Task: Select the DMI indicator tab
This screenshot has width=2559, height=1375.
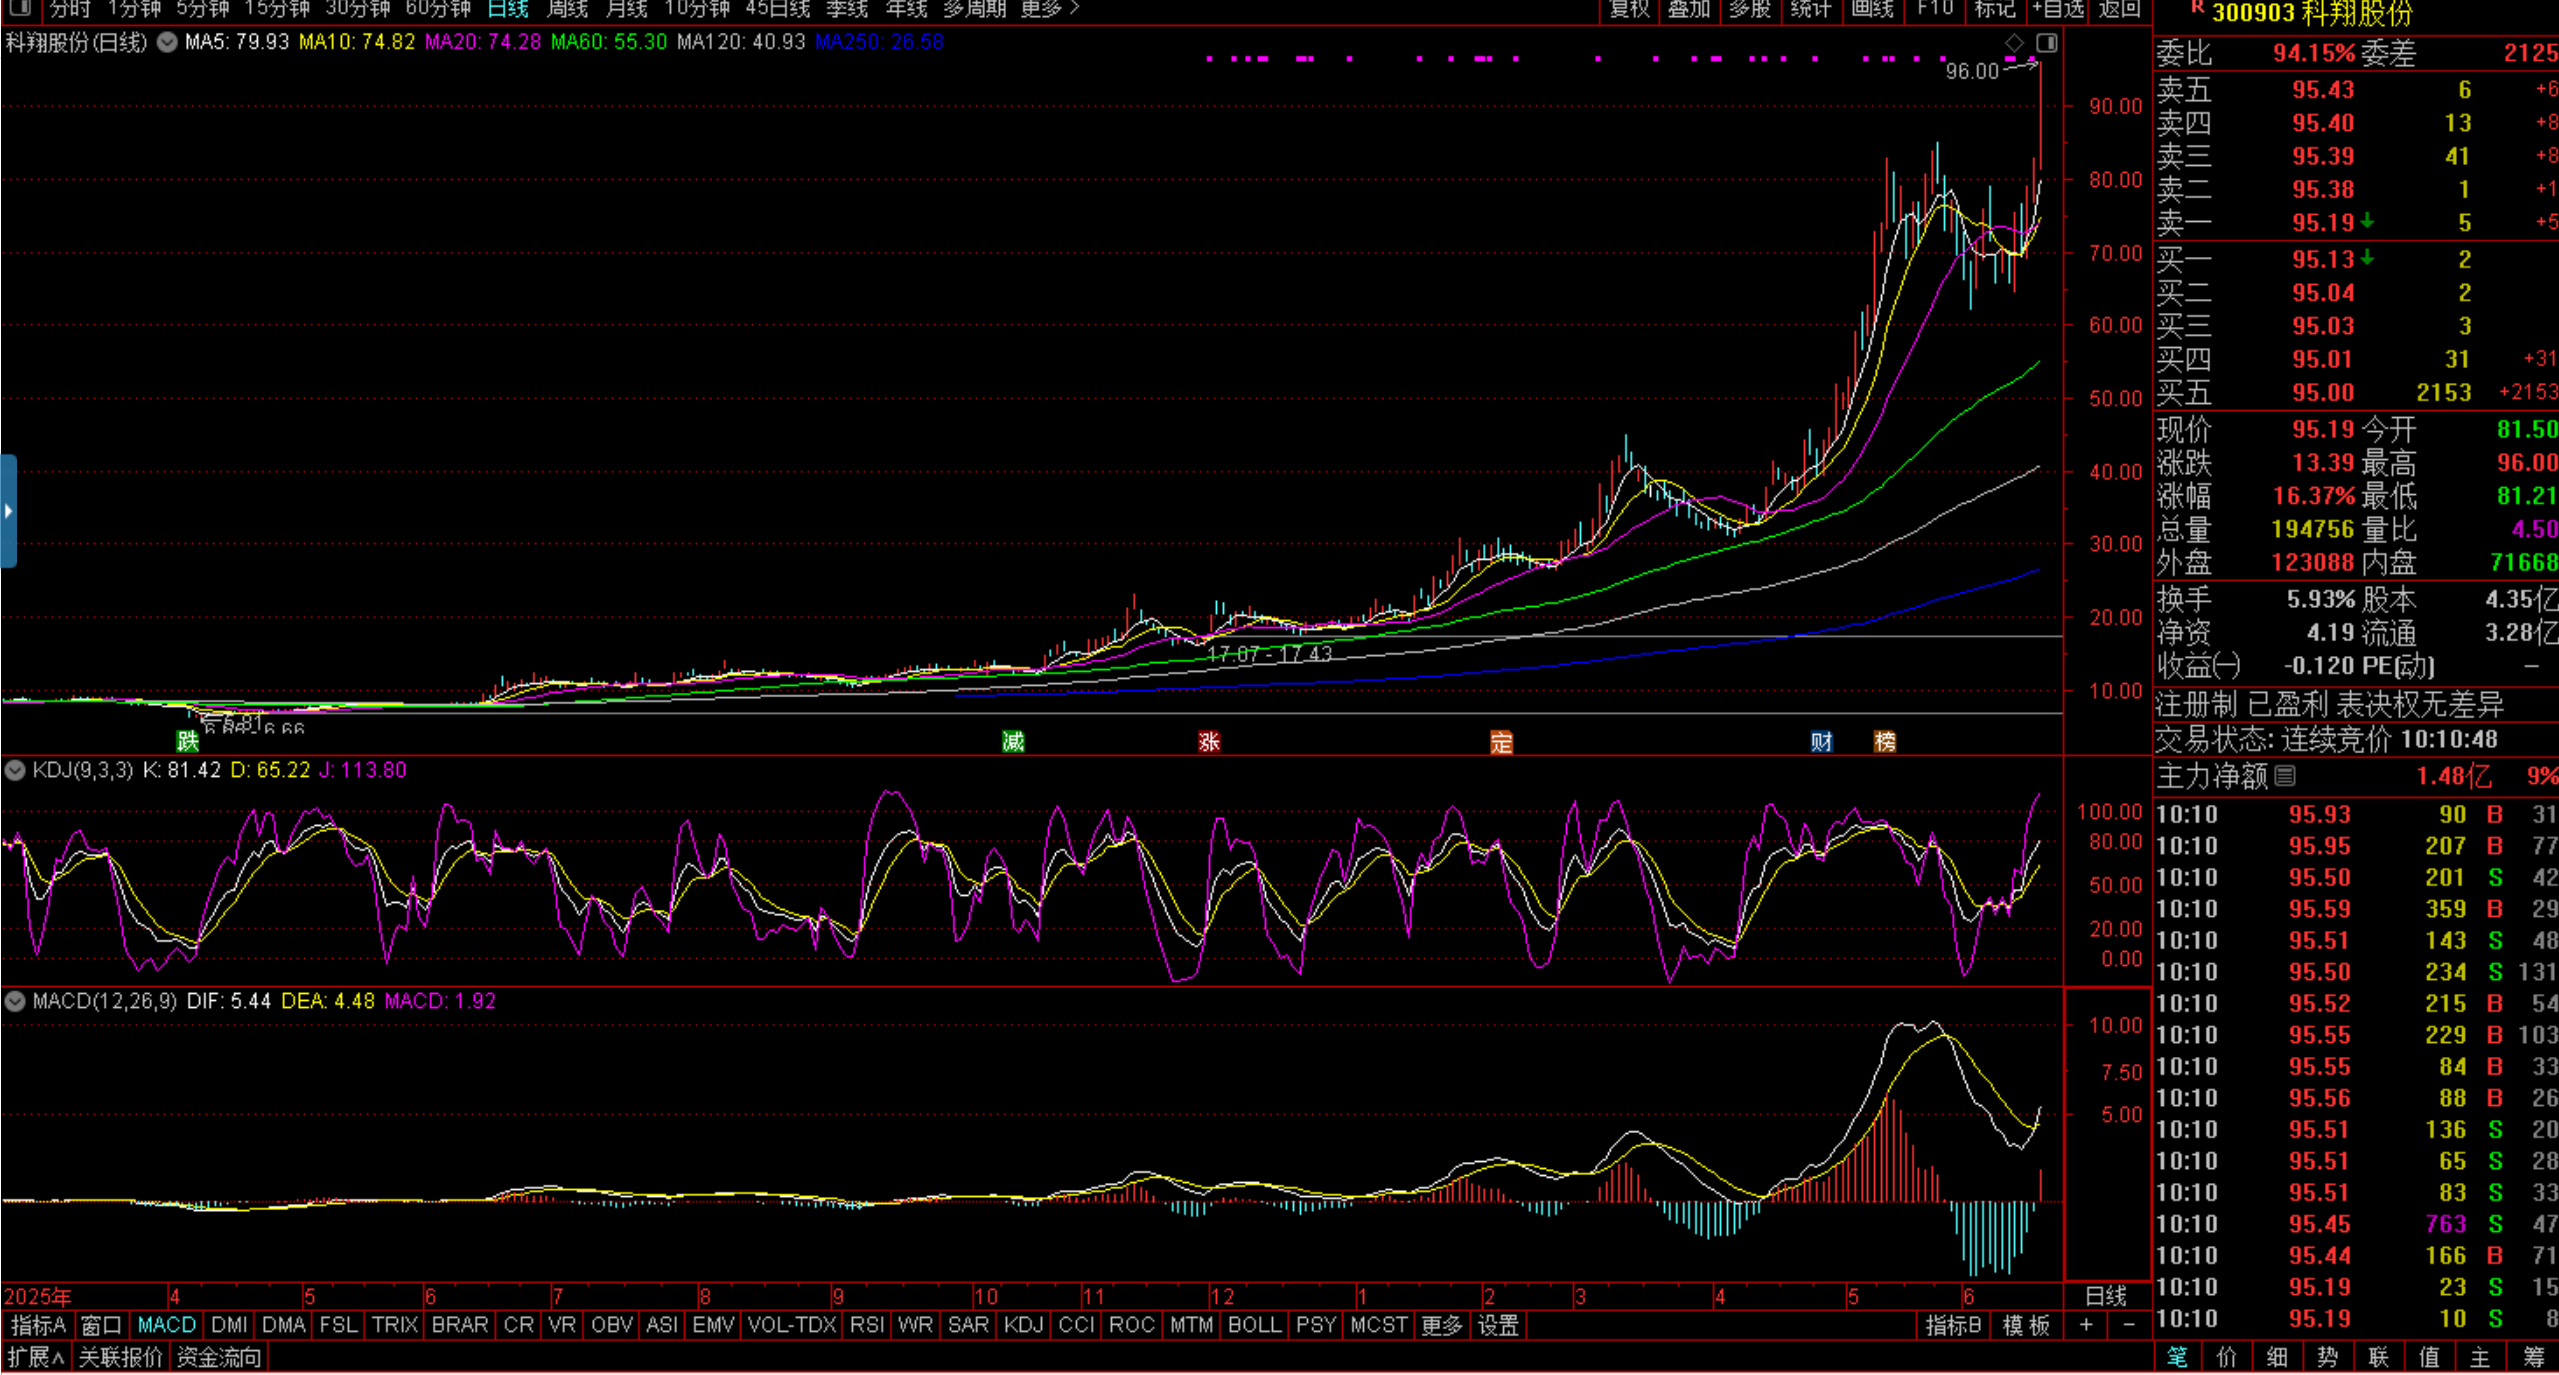Action: tap(229, 1325)
